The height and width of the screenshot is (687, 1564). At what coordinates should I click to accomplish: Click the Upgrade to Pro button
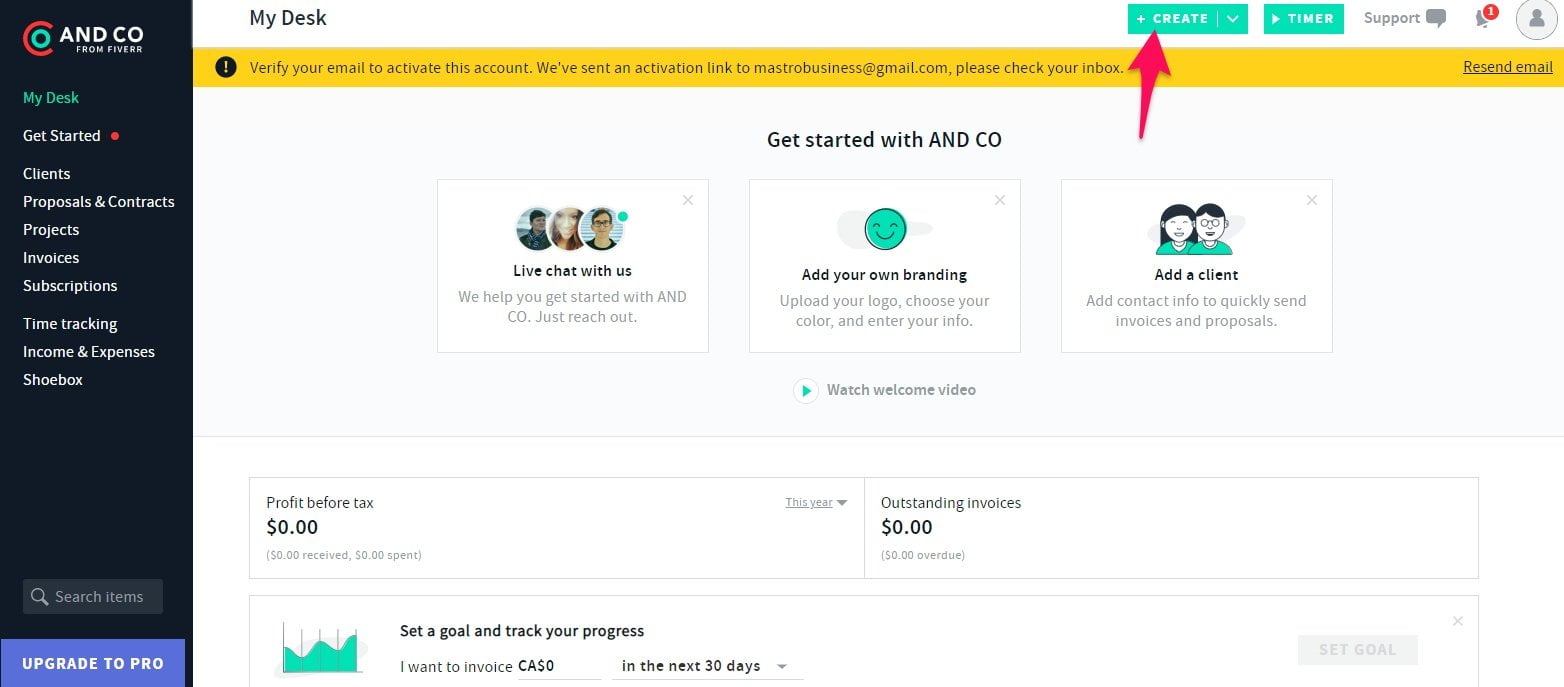(x=92, y=663)
